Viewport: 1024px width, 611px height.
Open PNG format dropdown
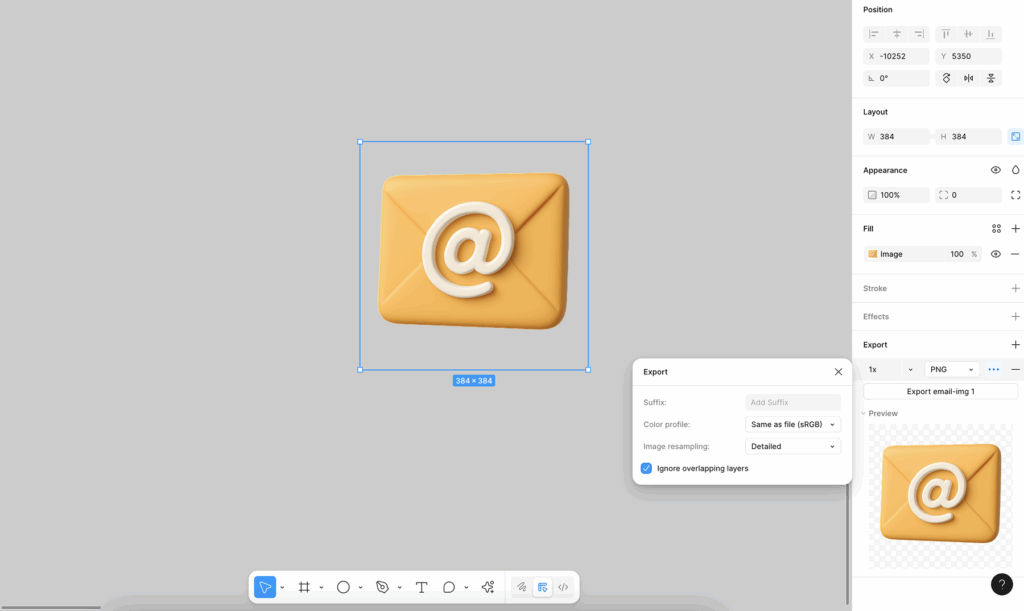(952, 369)
